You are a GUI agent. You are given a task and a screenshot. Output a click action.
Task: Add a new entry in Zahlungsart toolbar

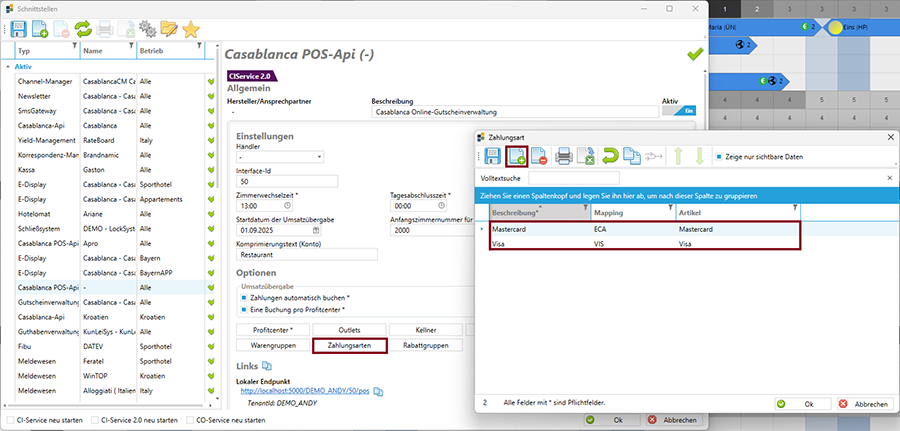[517, 156]
